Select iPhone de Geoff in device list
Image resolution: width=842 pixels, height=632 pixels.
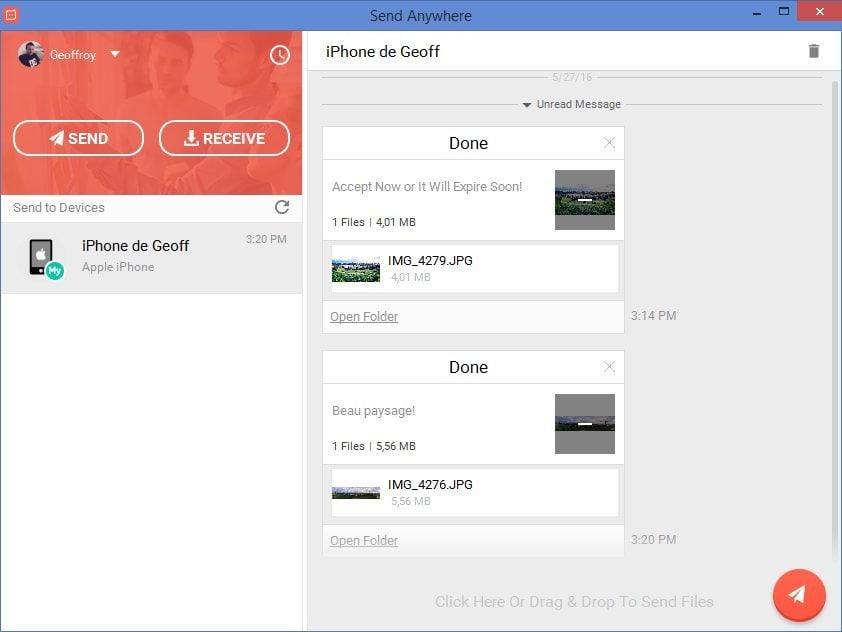(151, 257)
